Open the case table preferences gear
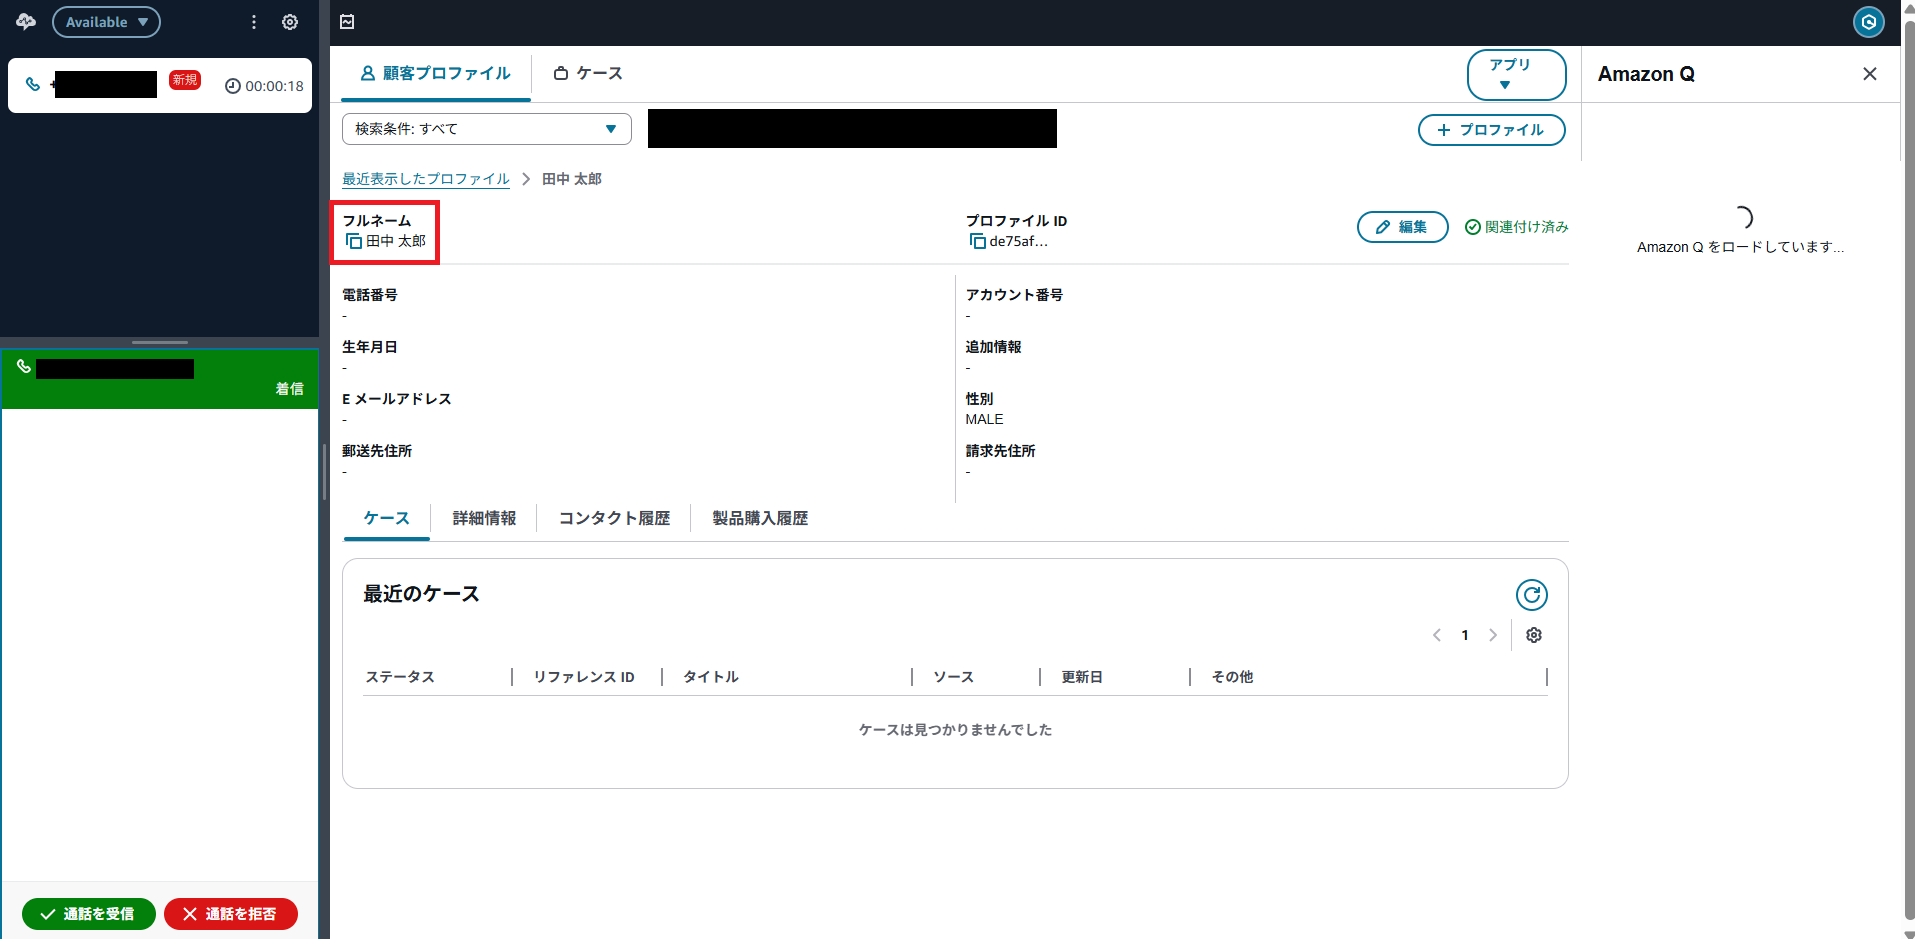Viewport: 1915px width, 939px height. pyautogui.click(x=1533, y=635)
